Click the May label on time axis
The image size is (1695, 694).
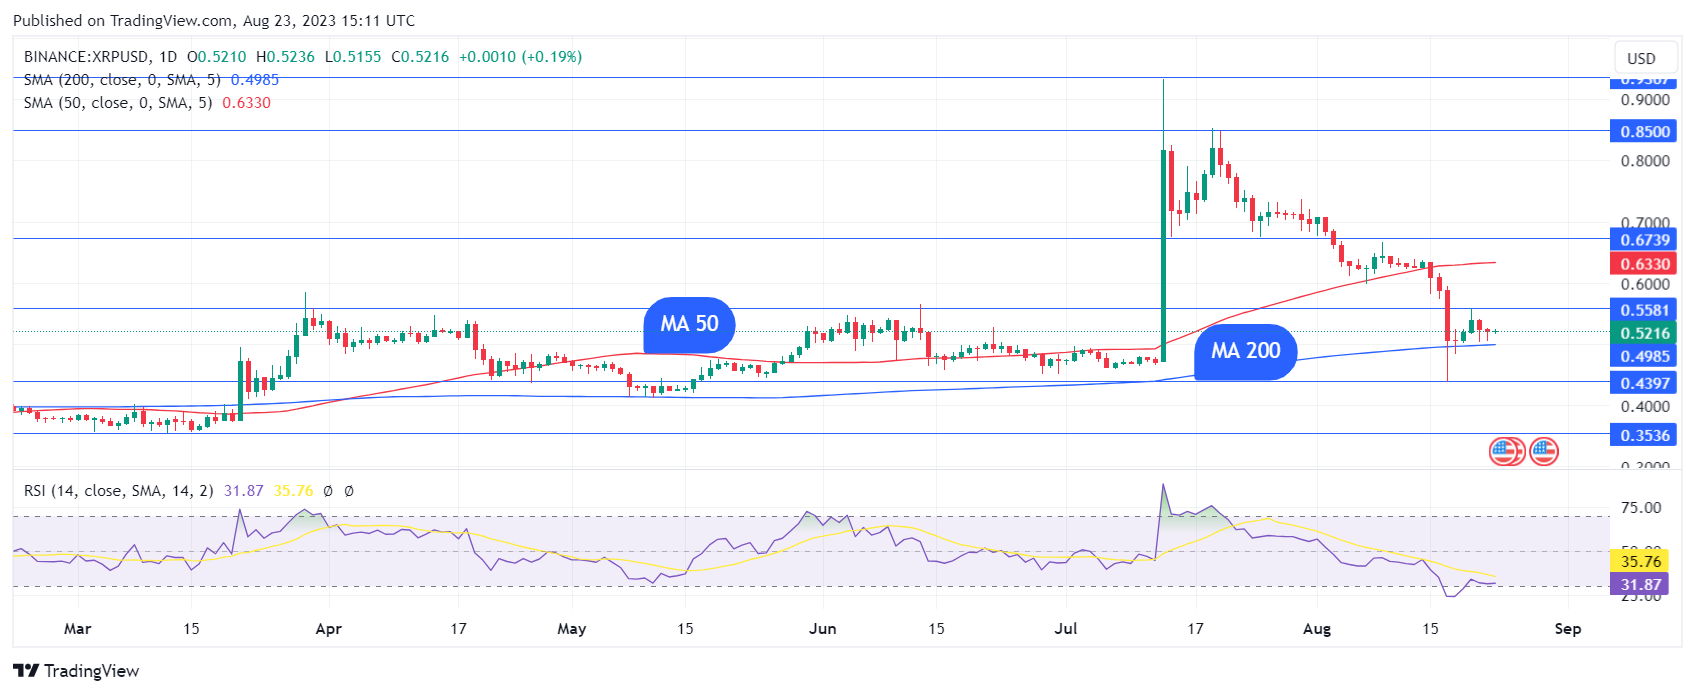(572, 629)
